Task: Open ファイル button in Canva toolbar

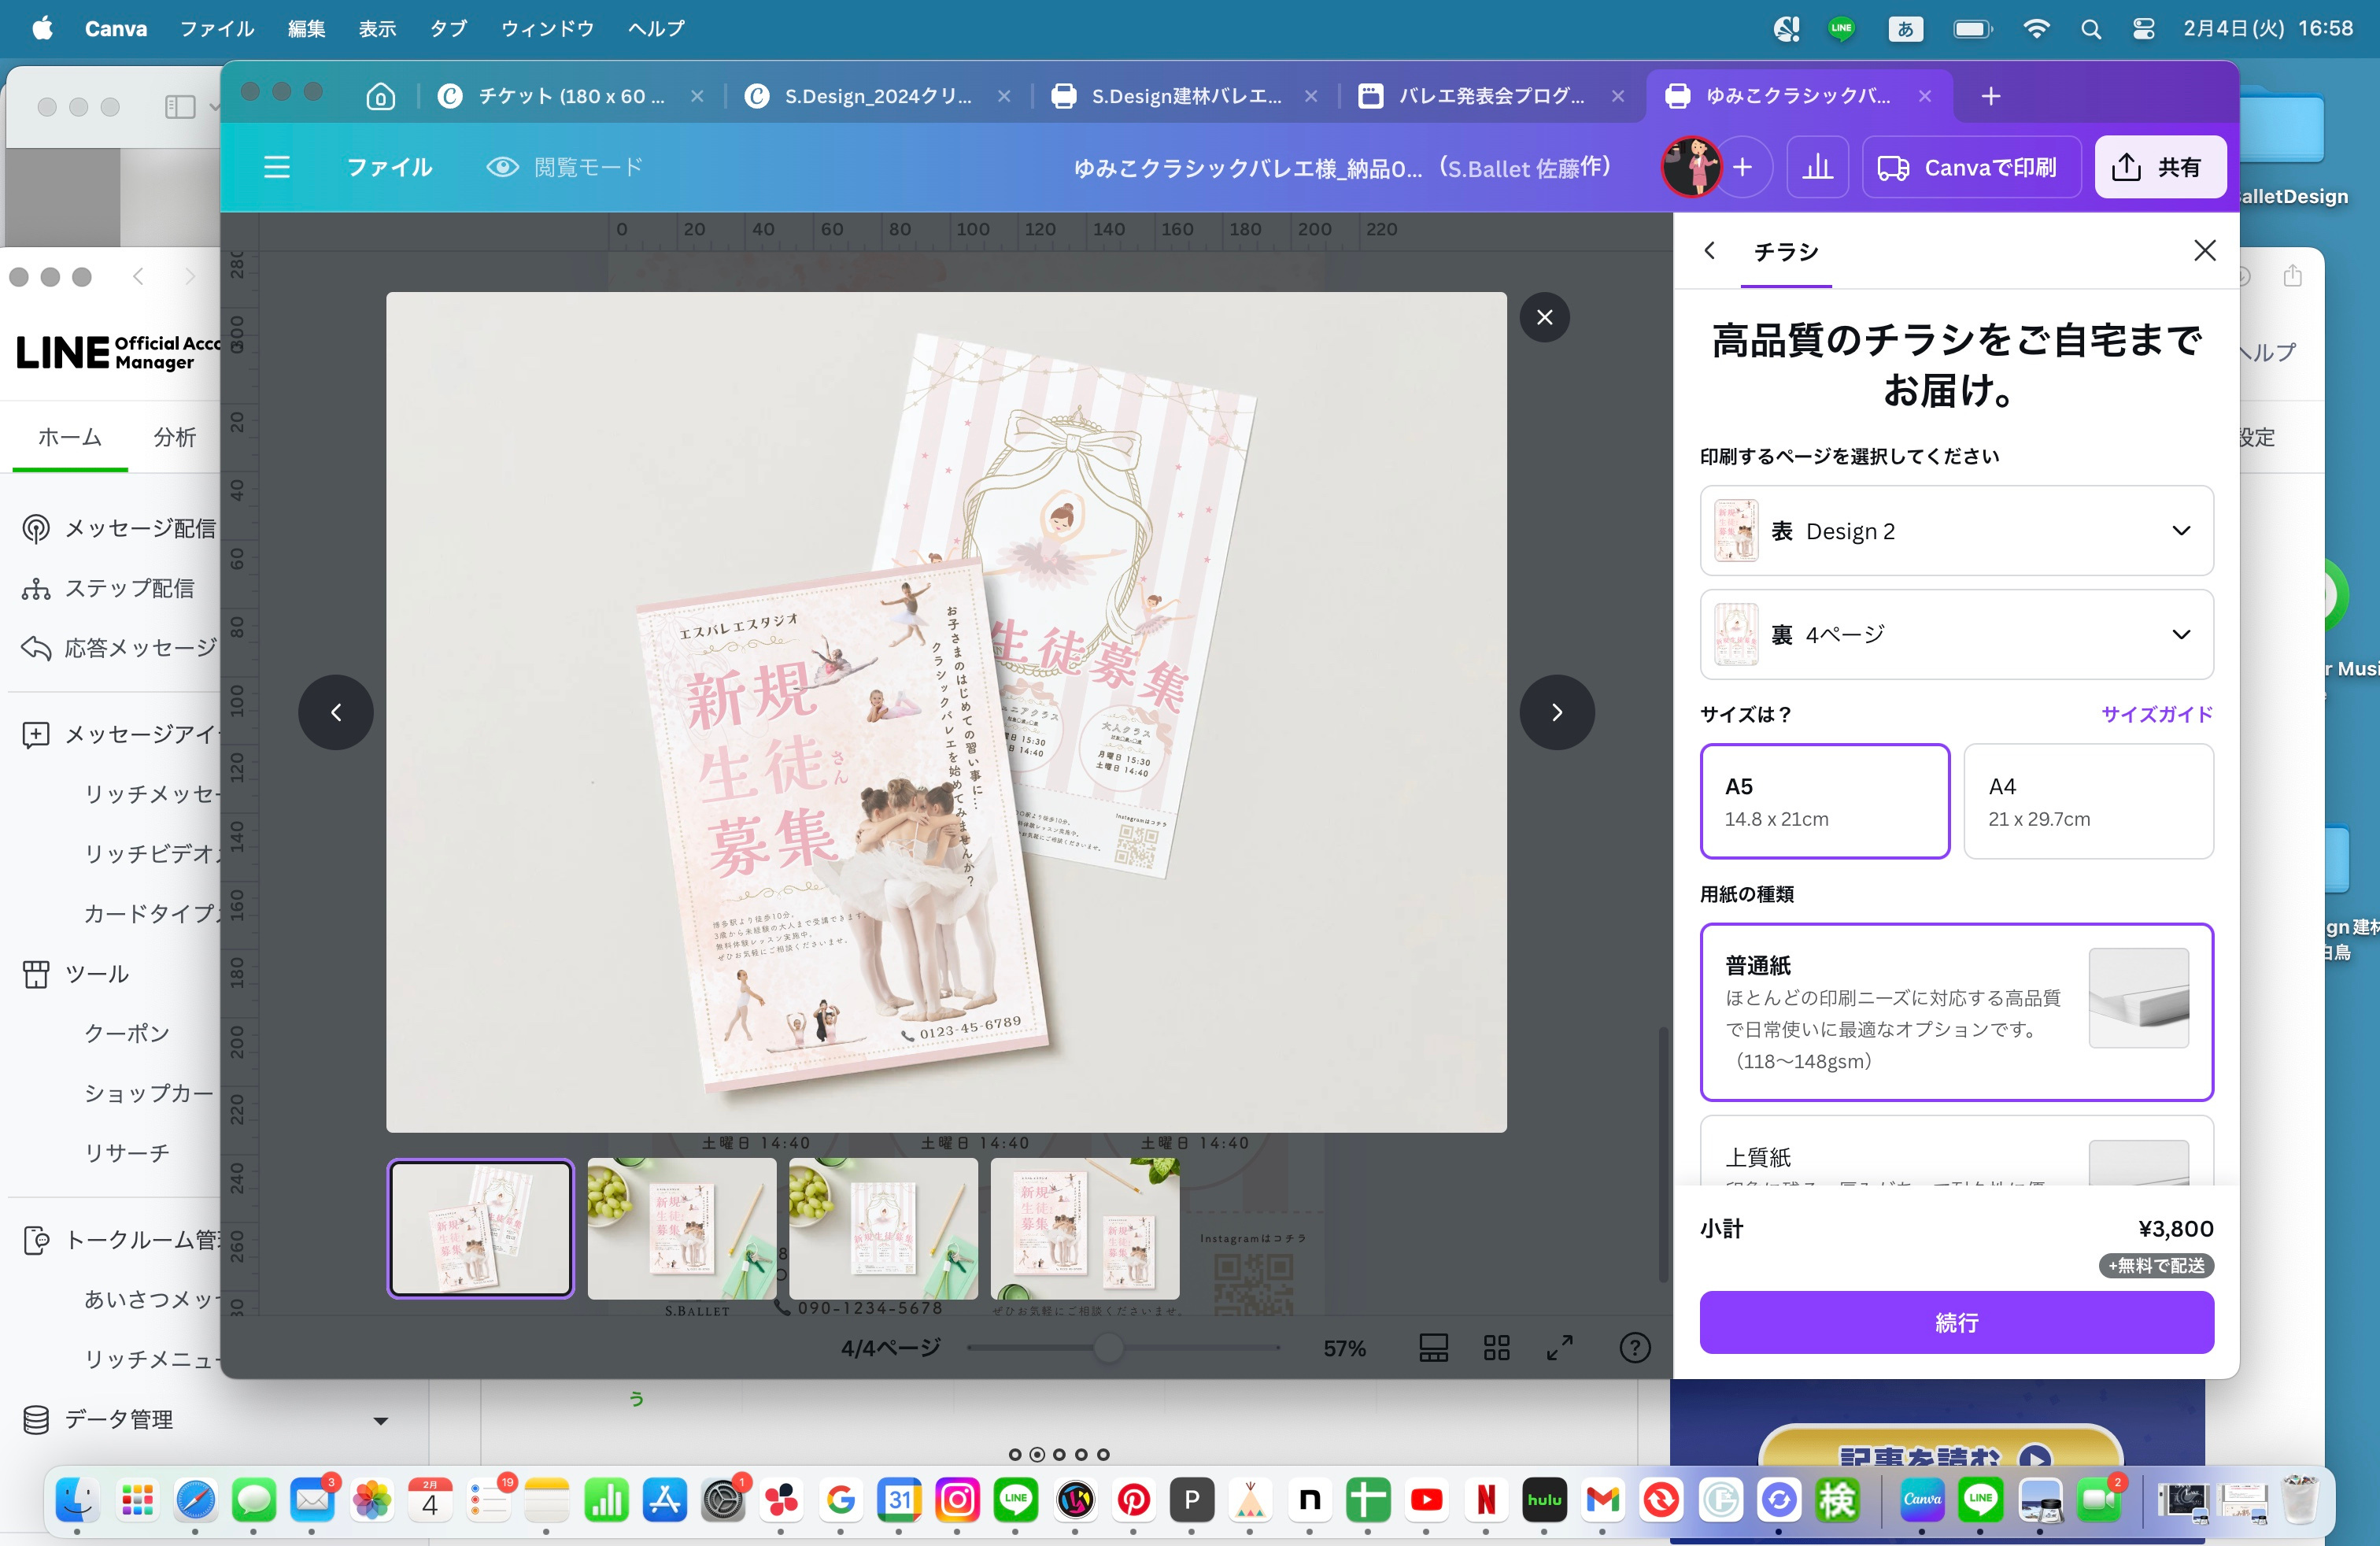Action: tap(389, 167)
